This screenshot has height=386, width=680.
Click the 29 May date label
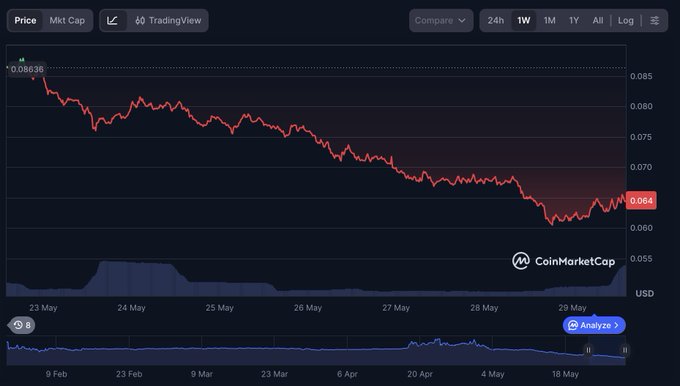pos(572,307)
